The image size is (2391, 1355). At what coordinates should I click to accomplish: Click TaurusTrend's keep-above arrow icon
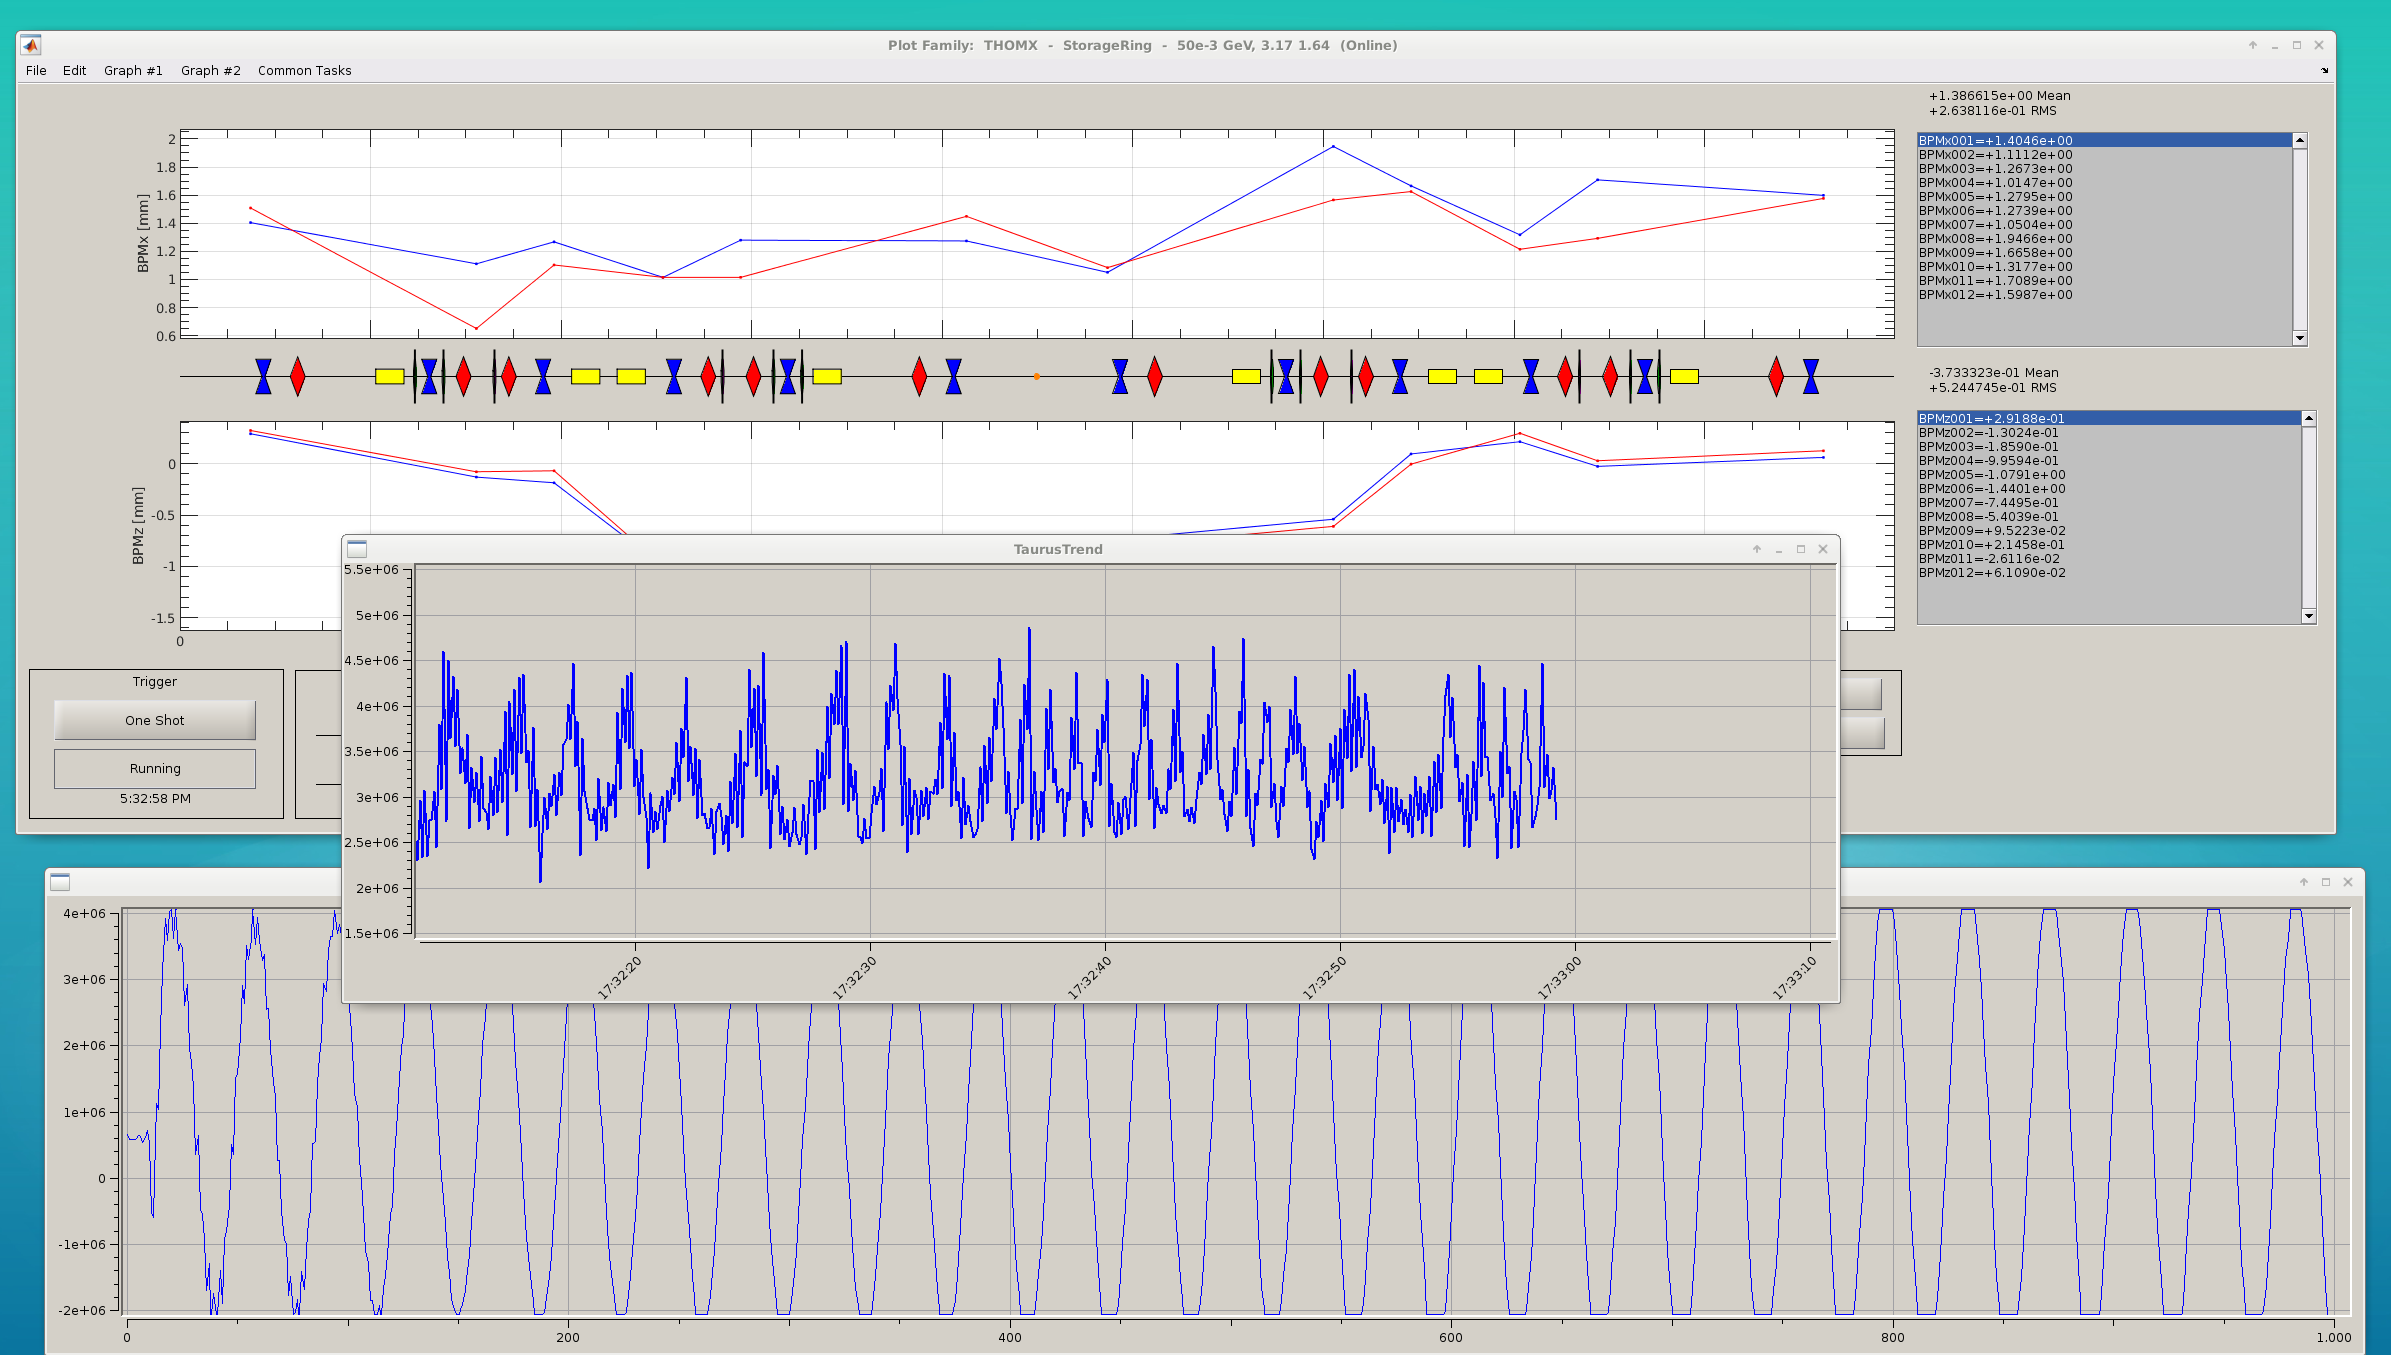tap(1756, 549)
